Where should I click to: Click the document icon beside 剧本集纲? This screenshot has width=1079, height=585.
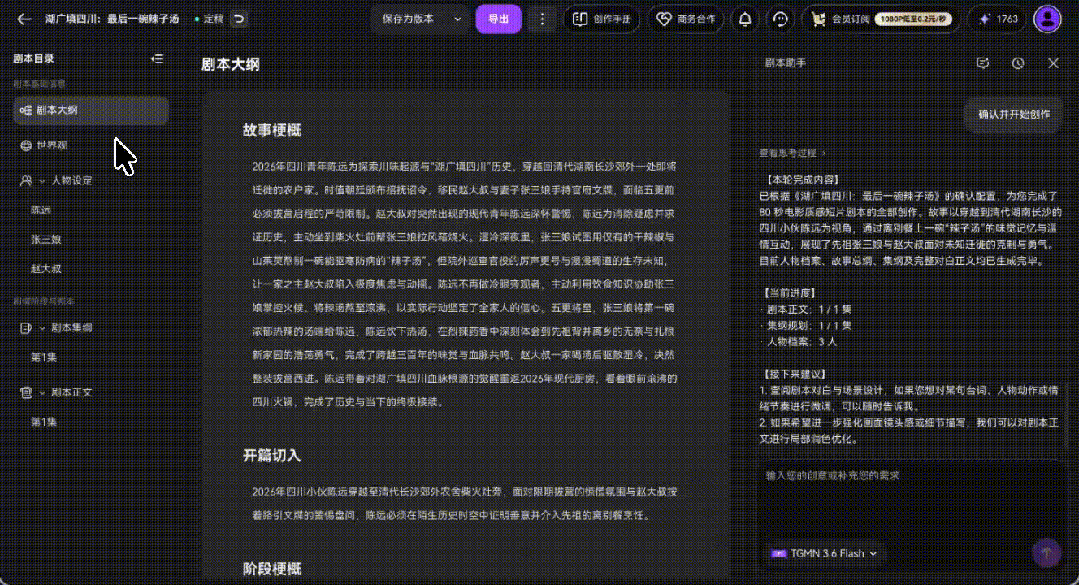26,328
